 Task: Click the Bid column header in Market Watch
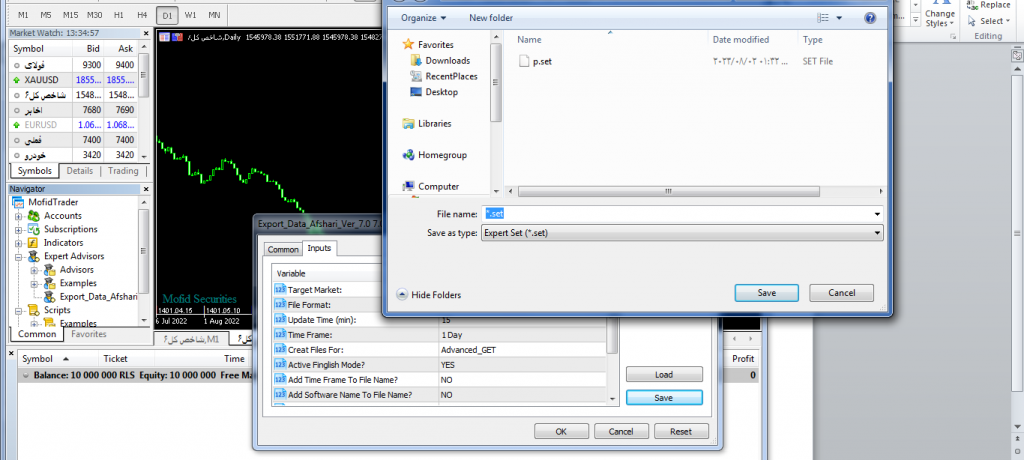point(93,48)
